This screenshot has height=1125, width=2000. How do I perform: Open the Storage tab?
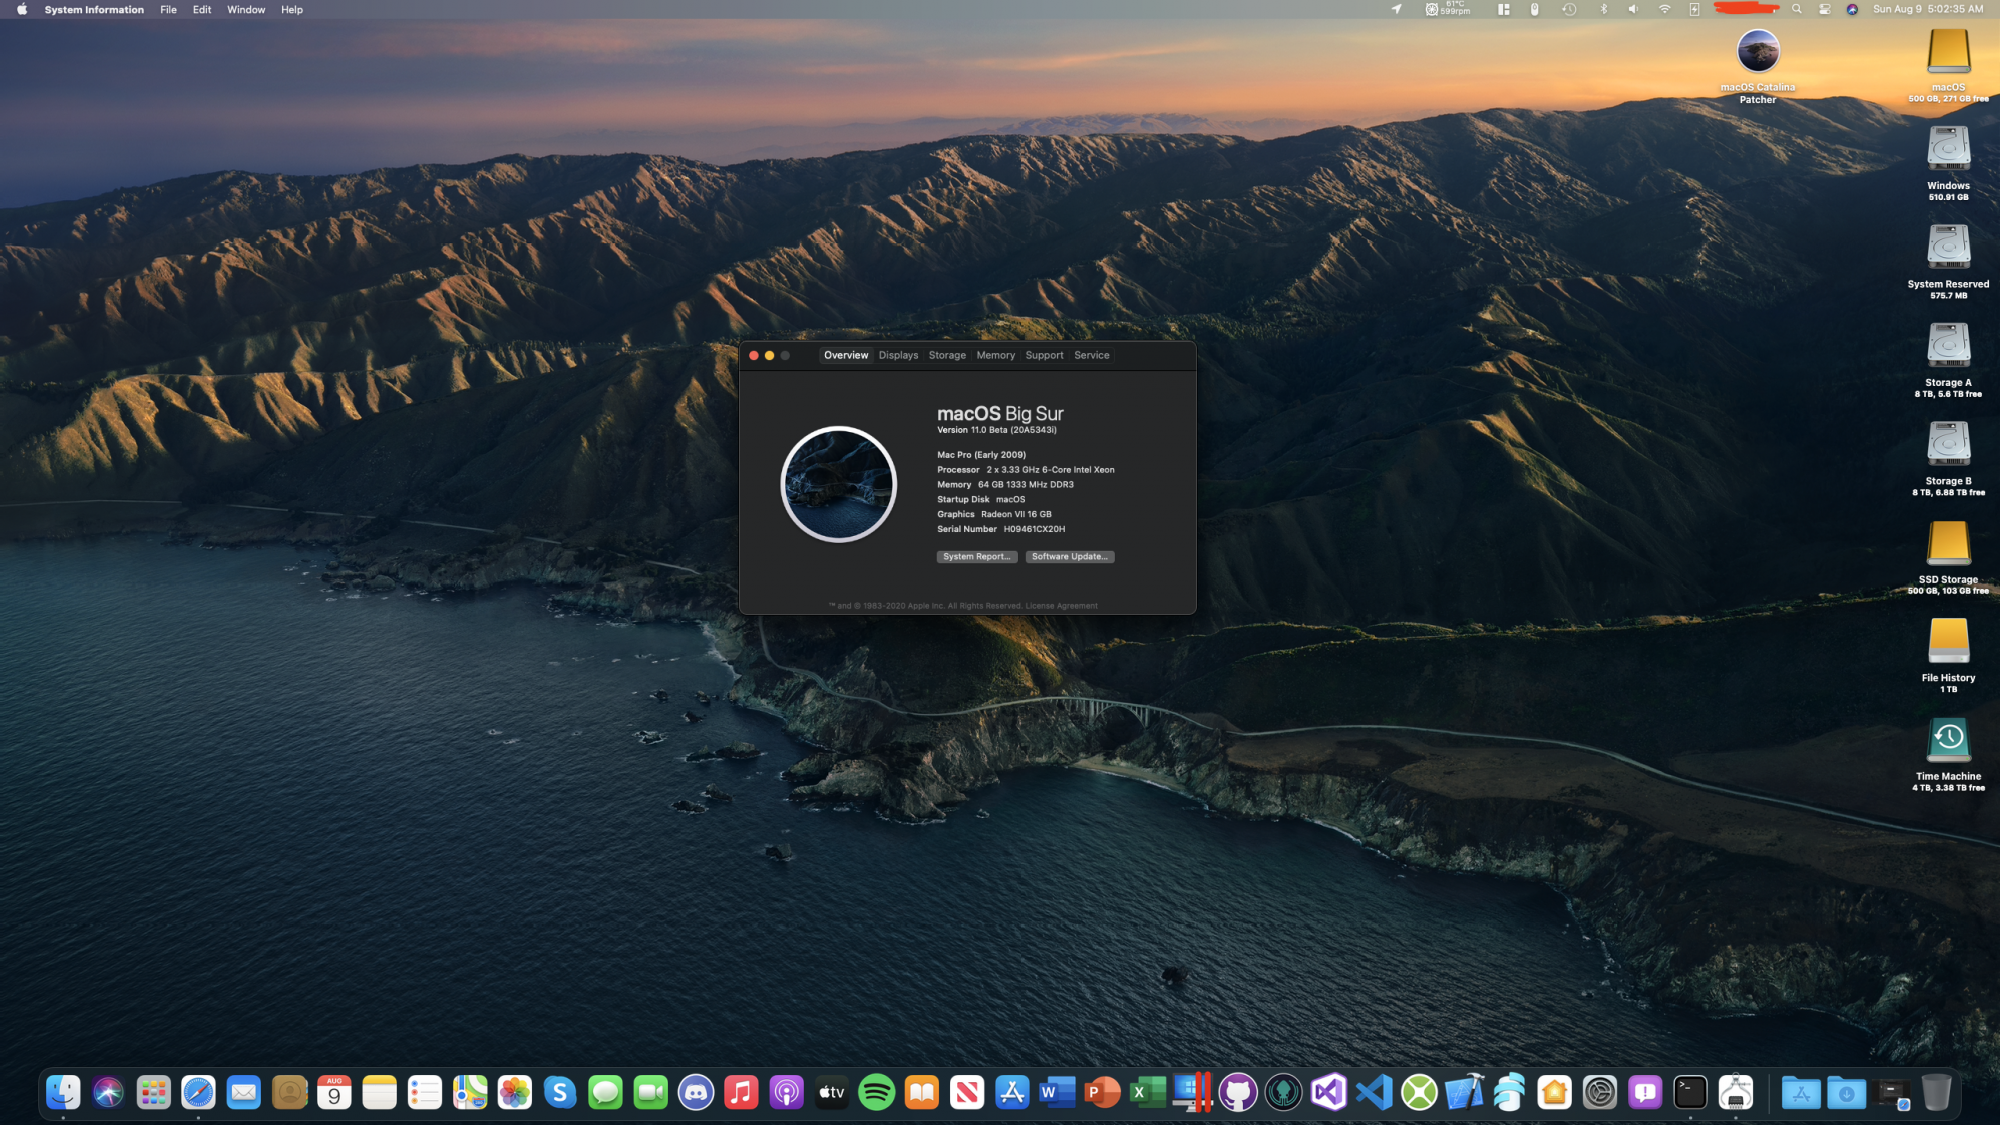[x=947, y=355]
